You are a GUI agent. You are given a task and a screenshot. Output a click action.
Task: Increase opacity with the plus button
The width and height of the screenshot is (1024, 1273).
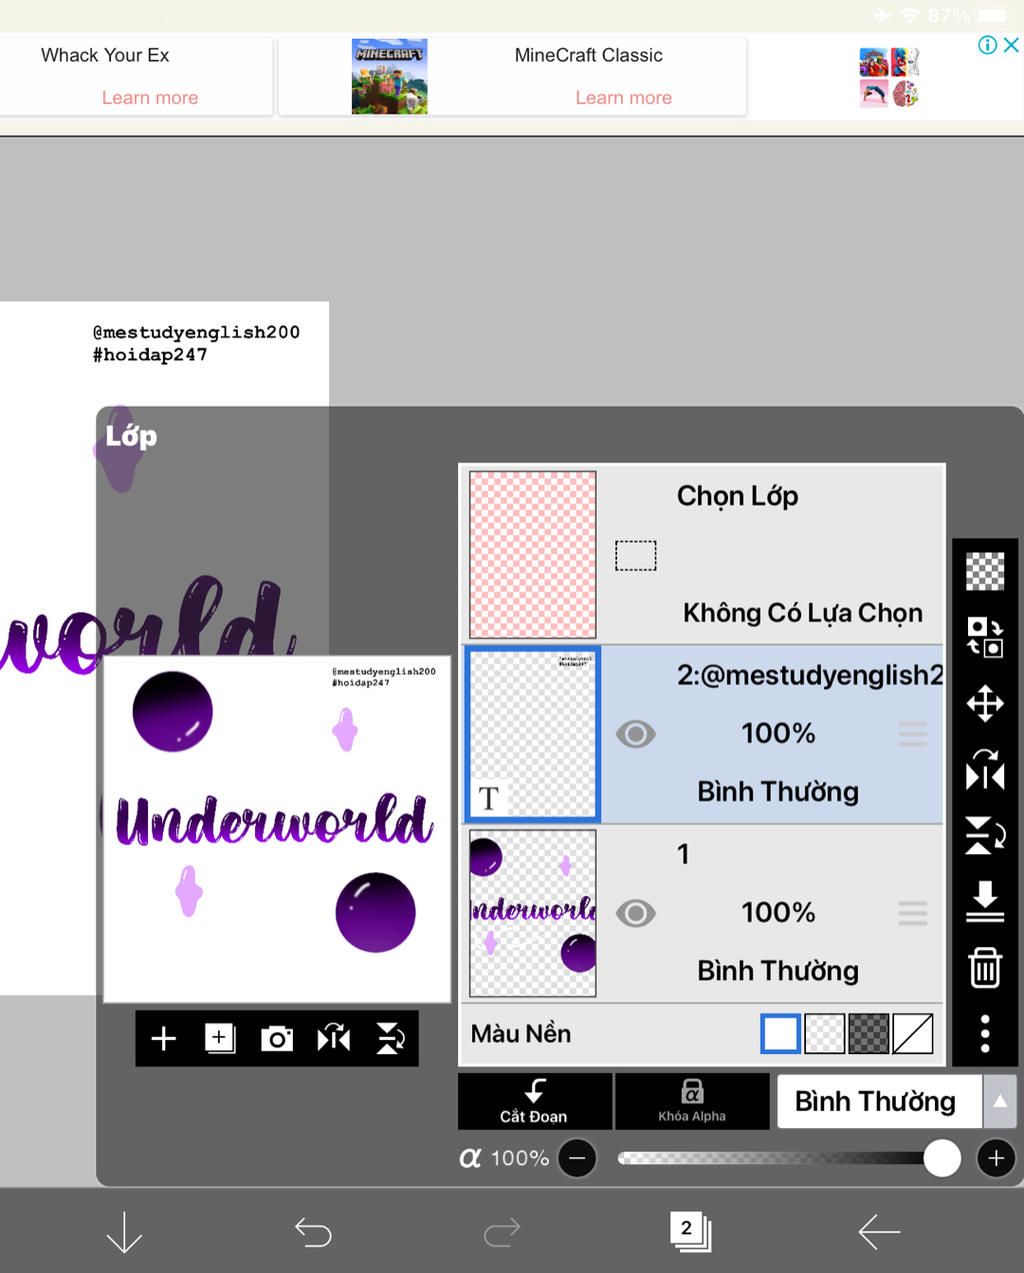[996, 1158]
